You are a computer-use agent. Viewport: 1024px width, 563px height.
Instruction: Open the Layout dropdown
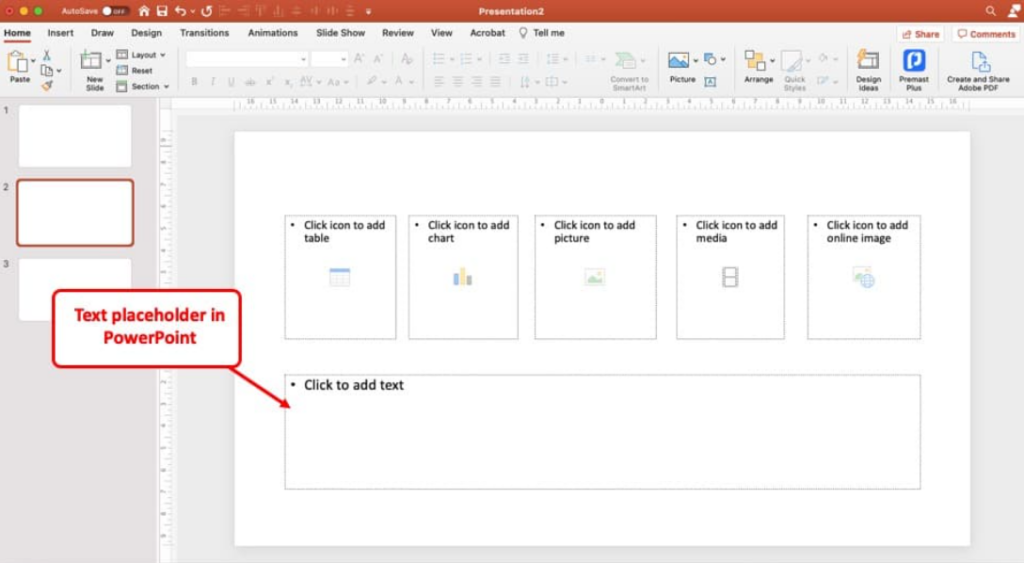point(143,55)
